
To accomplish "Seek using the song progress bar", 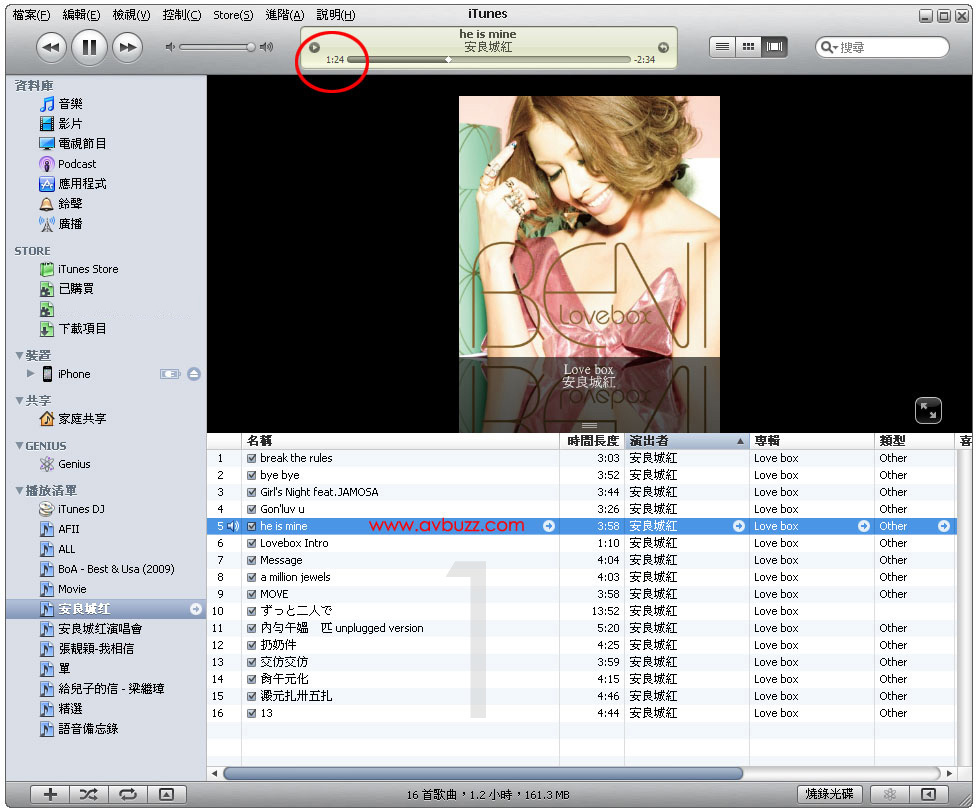I will coord(488,60).
